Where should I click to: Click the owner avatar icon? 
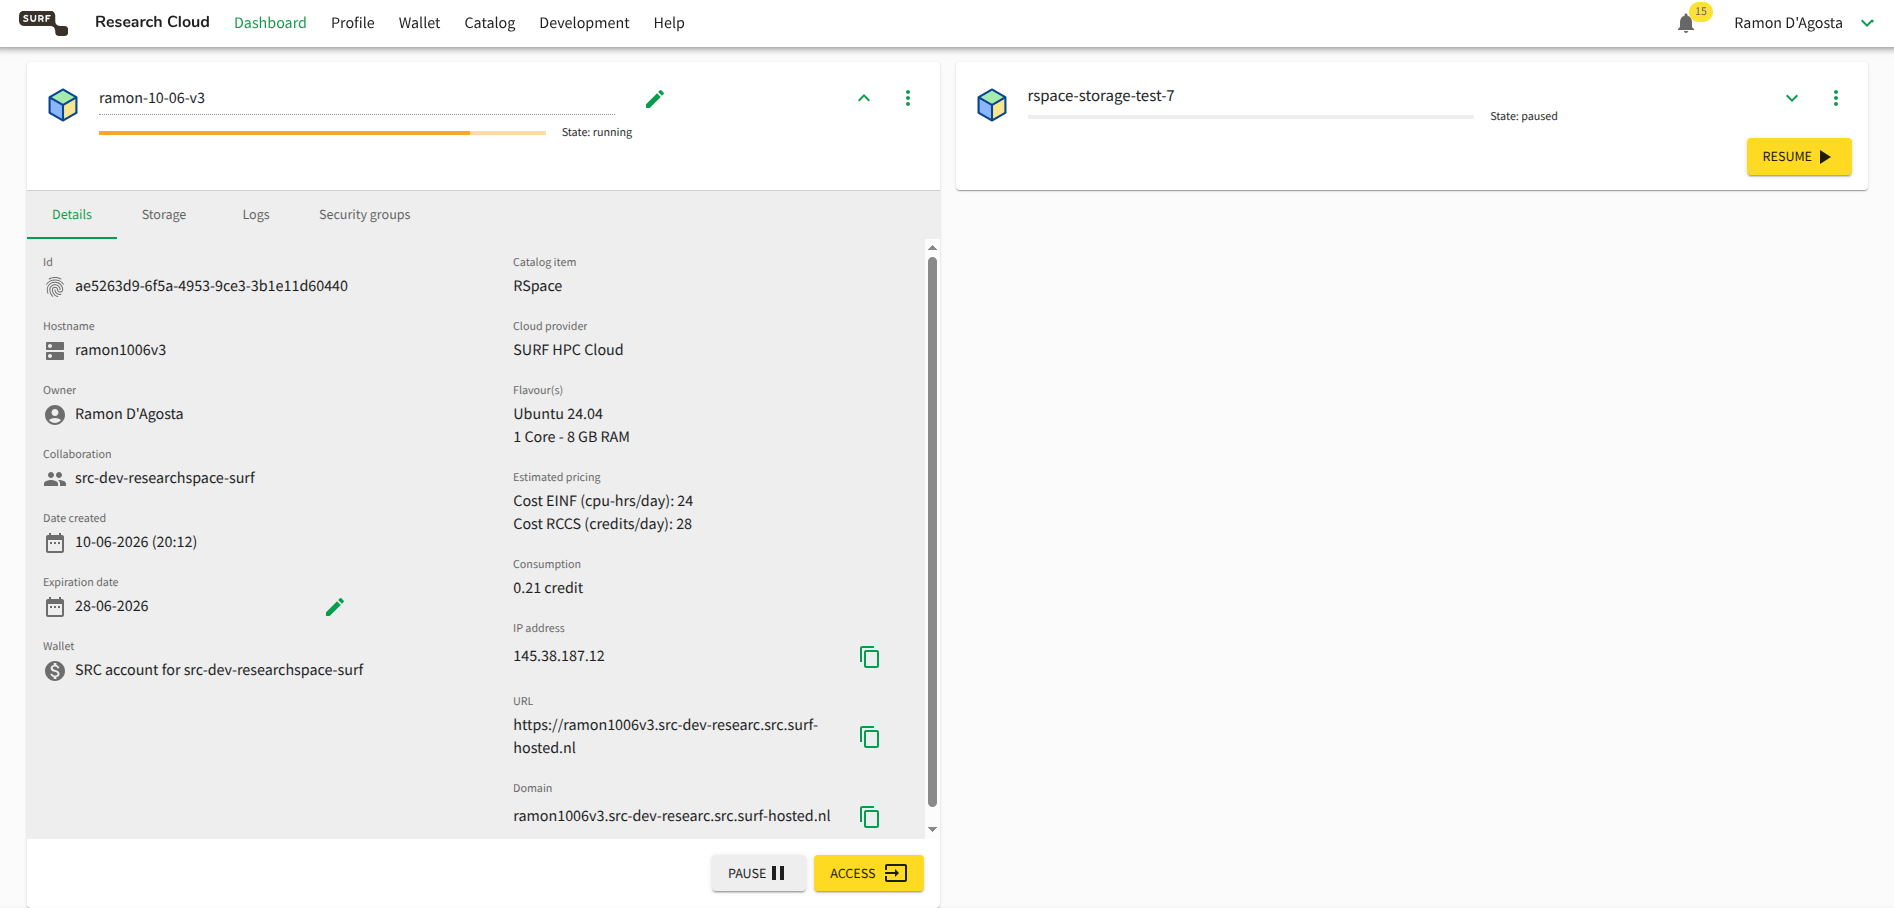click(x=55, y=415)
